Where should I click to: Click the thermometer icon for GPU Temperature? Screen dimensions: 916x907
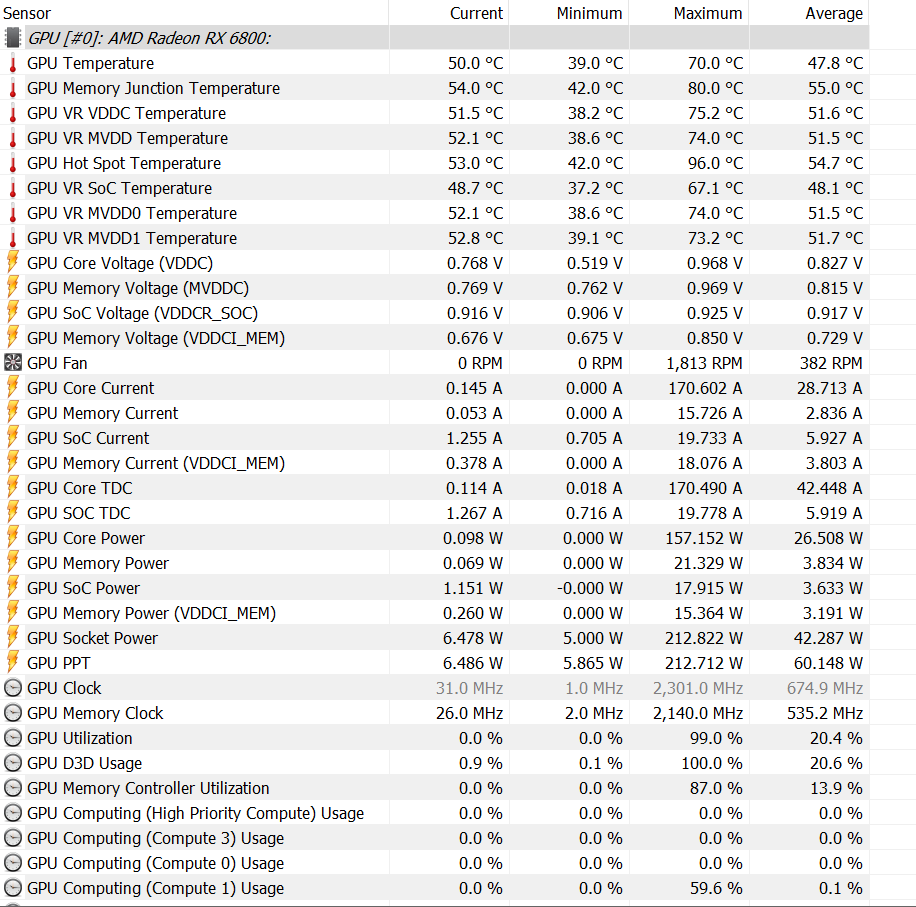point(12,63)
